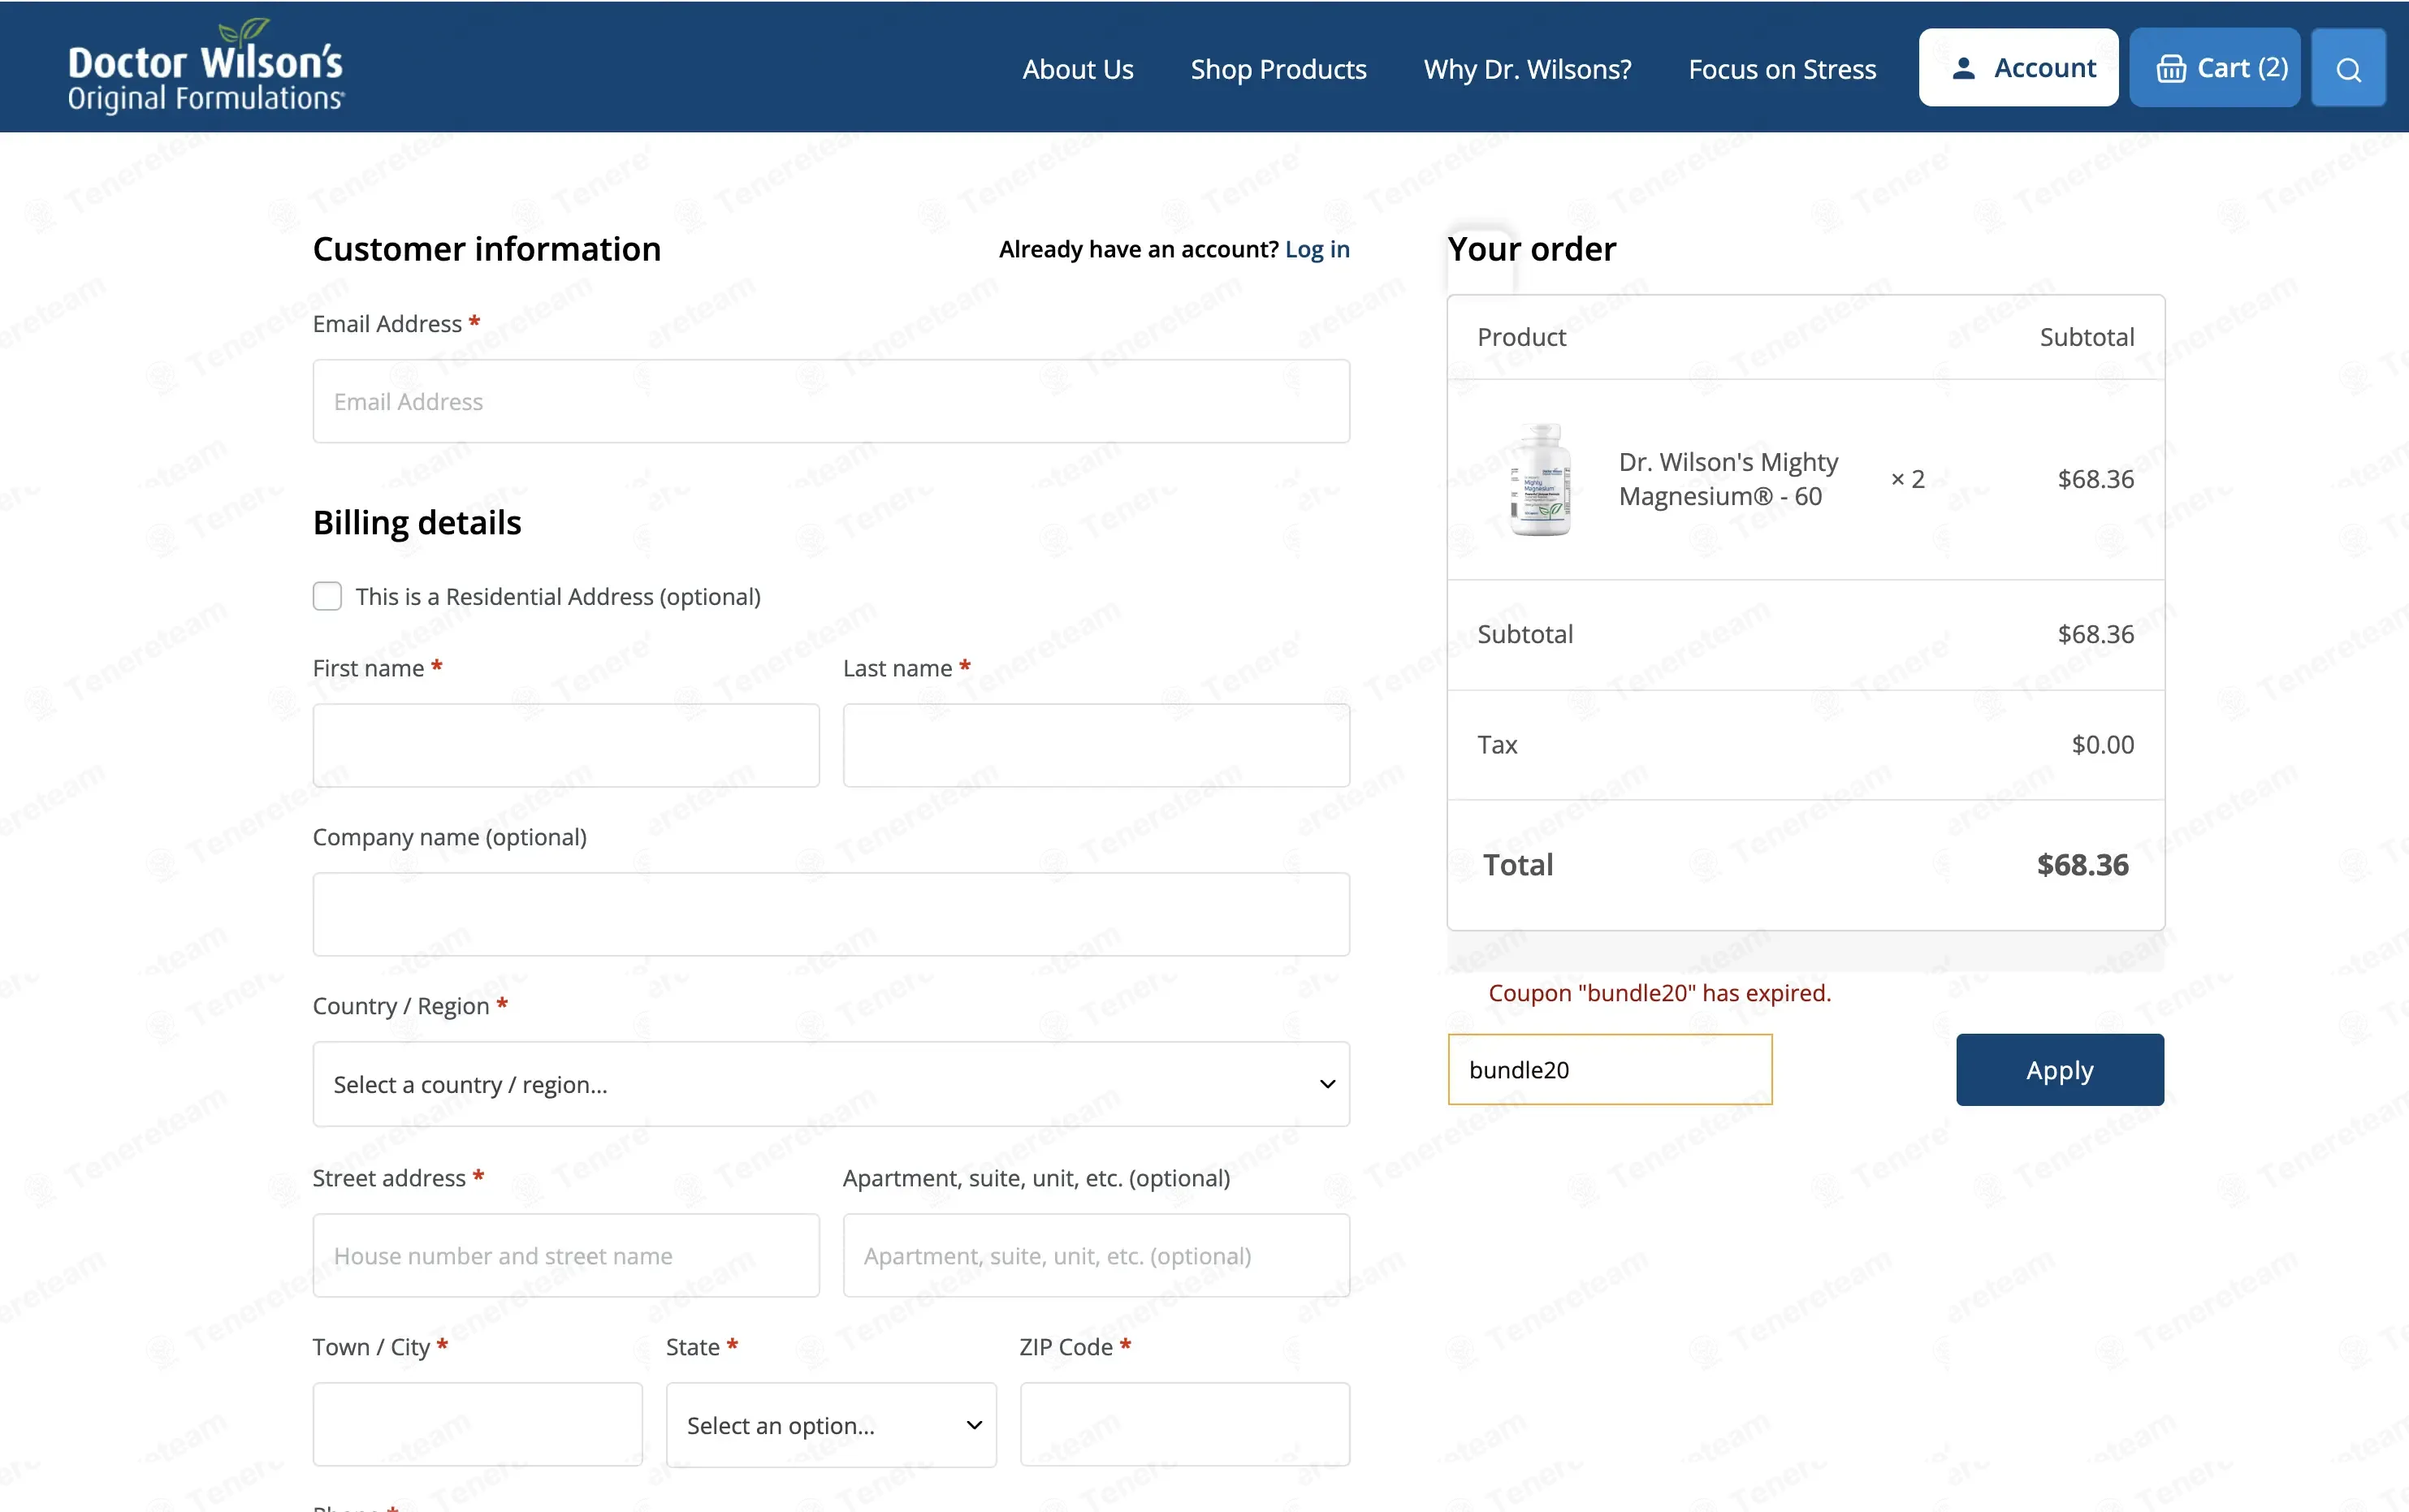Click the search magnifier icon

pyautogui.click(x=2348, y=68)
